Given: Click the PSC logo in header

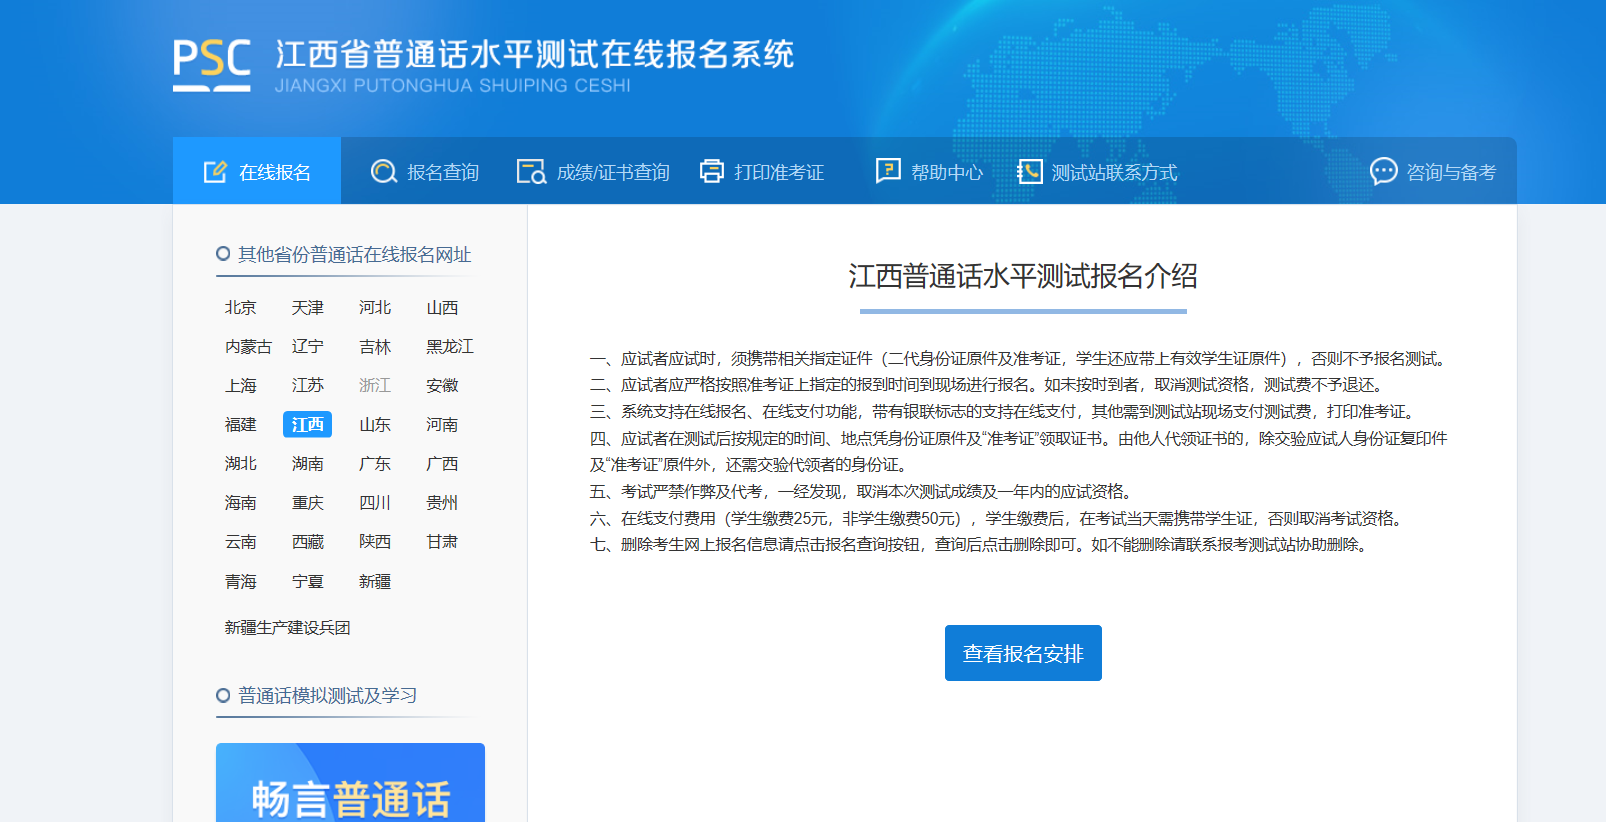Looking at the screenshot, I should pos(211,66).
